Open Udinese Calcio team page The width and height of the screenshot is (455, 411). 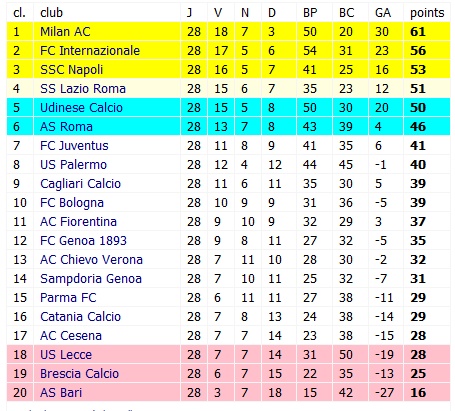pos(81,108)
